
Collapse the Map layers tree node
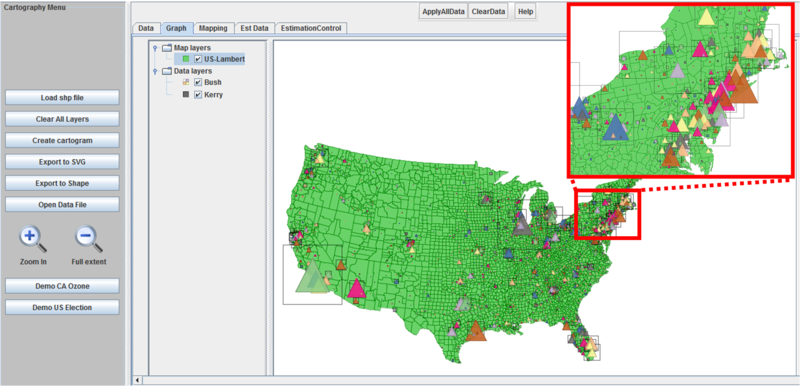click(155, 47)
